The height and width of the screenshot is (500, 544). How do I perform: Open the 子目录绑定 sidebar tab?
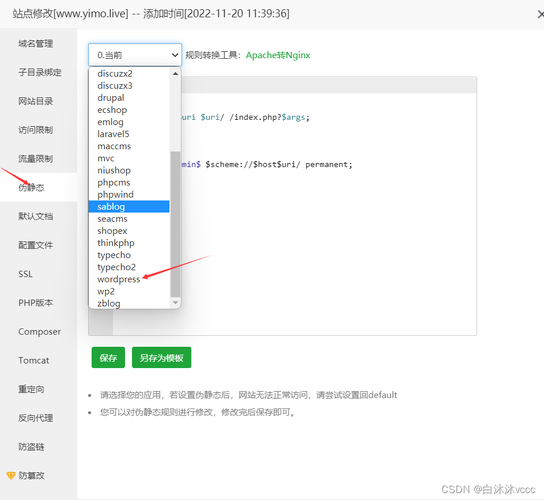(40, 72)
